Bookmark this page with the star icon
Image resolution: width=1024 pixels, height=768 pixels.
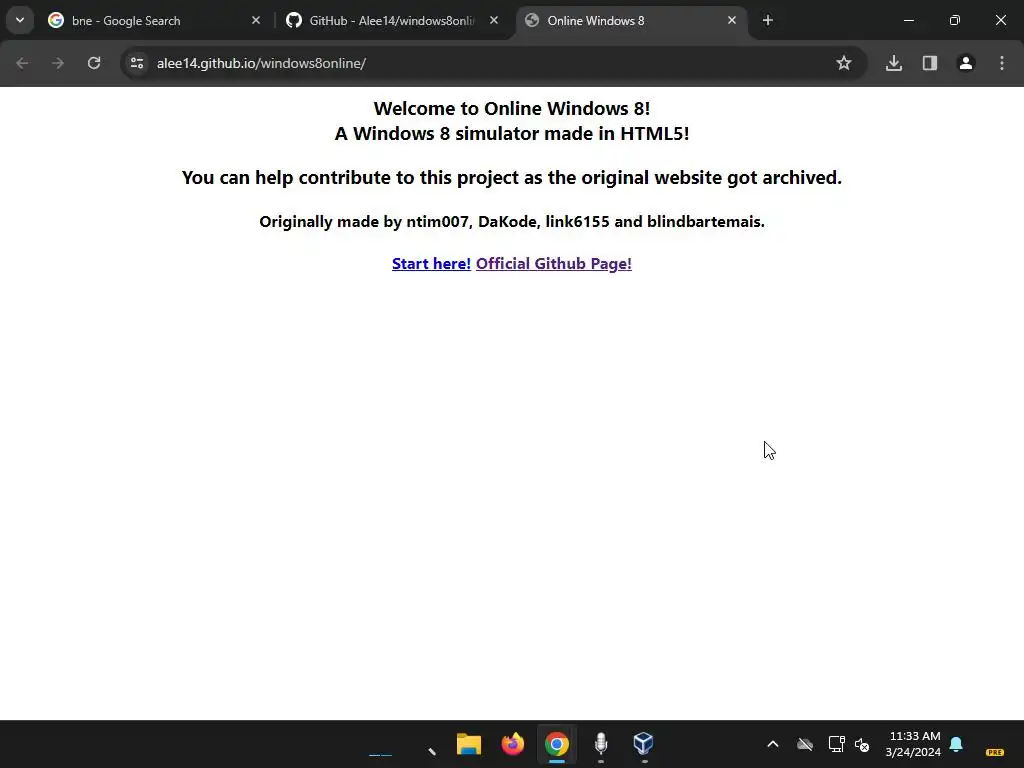click(x=844, y=63)
